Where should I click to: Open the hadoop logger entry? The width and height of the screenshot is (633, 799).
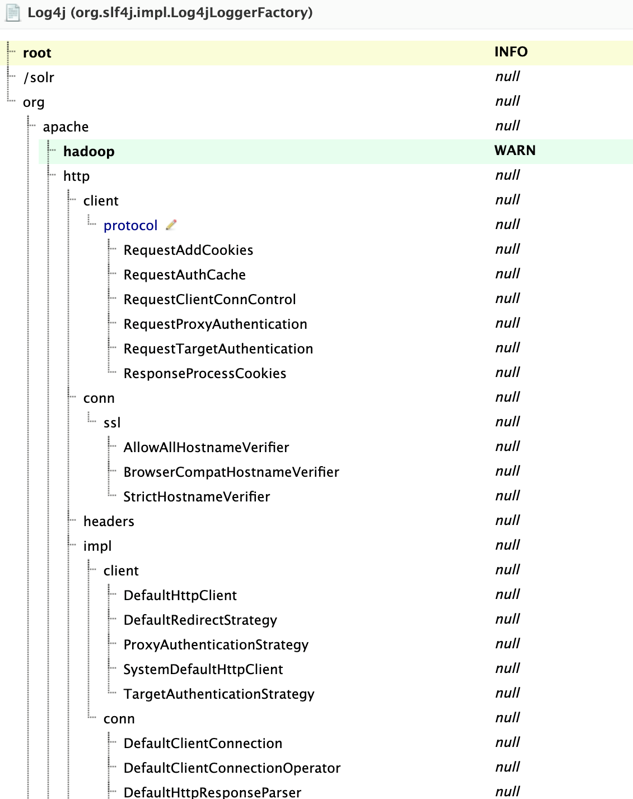coord(89,151)
